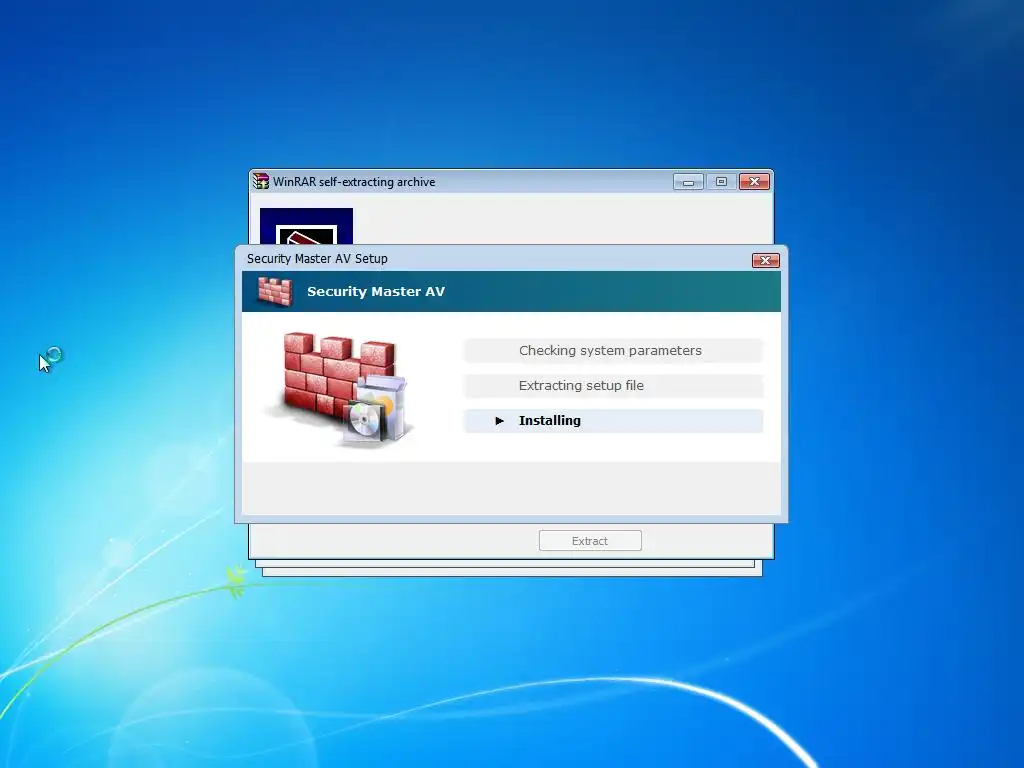Minimize the WinRAR self-extracting archive window
The height and width of the screenshot is (768, 1024).
point(688,182)
